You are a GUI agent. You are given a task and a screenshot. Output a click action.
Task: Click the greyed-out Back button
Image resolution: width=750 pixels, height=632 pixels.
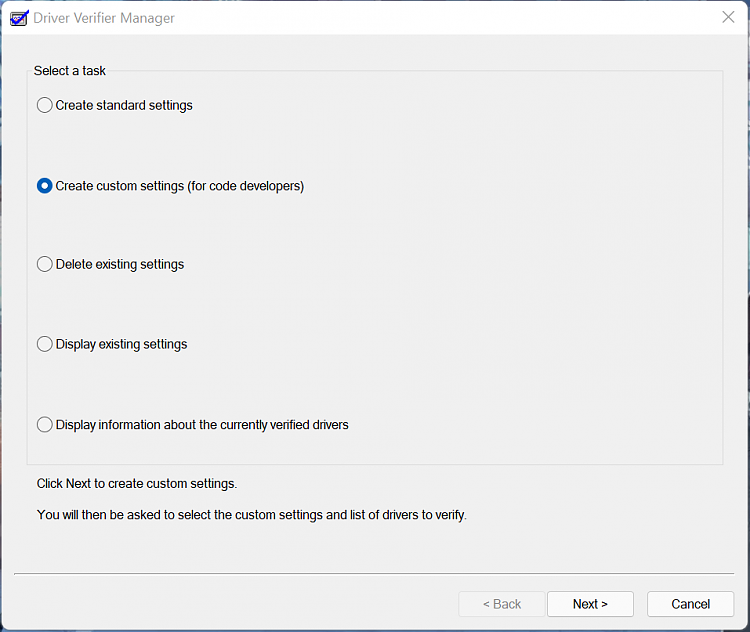[x=502, y=604]
